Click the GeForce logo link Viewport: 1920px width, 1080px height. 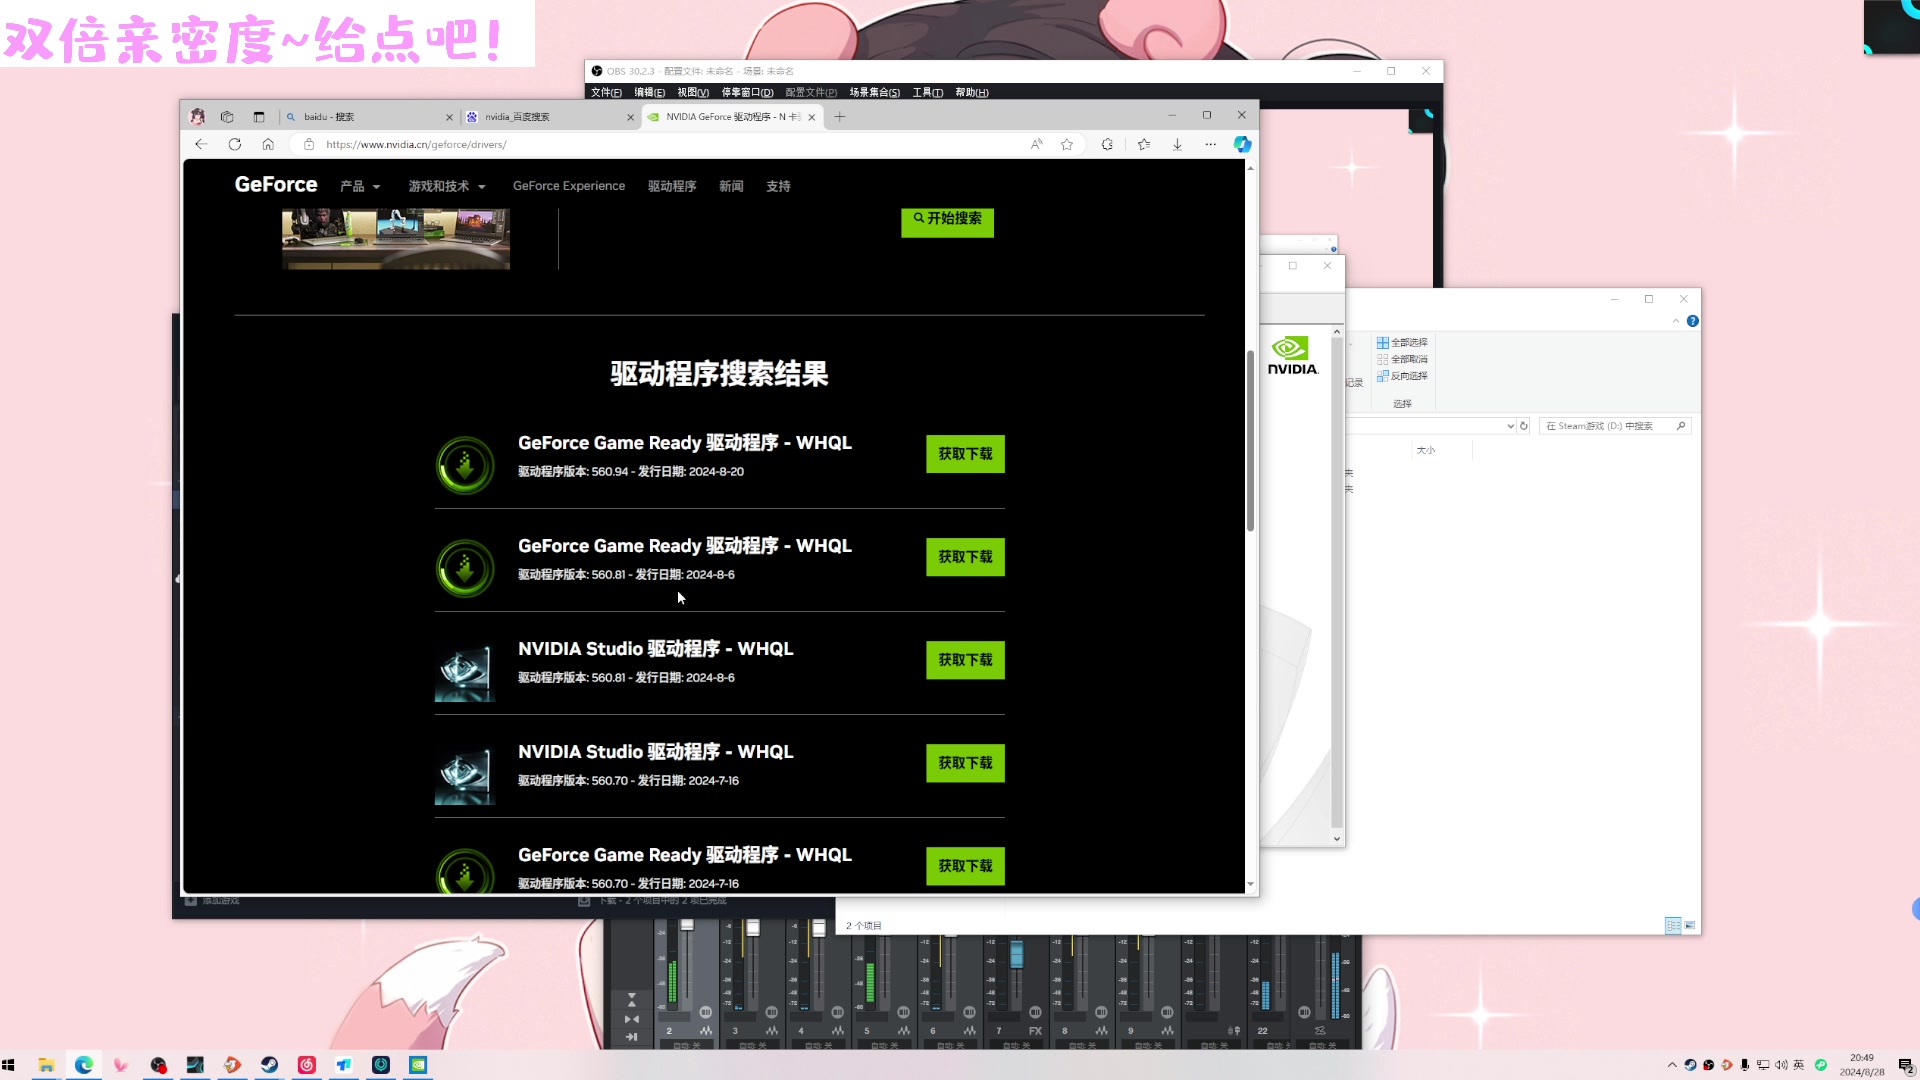(x=276, y=185)
